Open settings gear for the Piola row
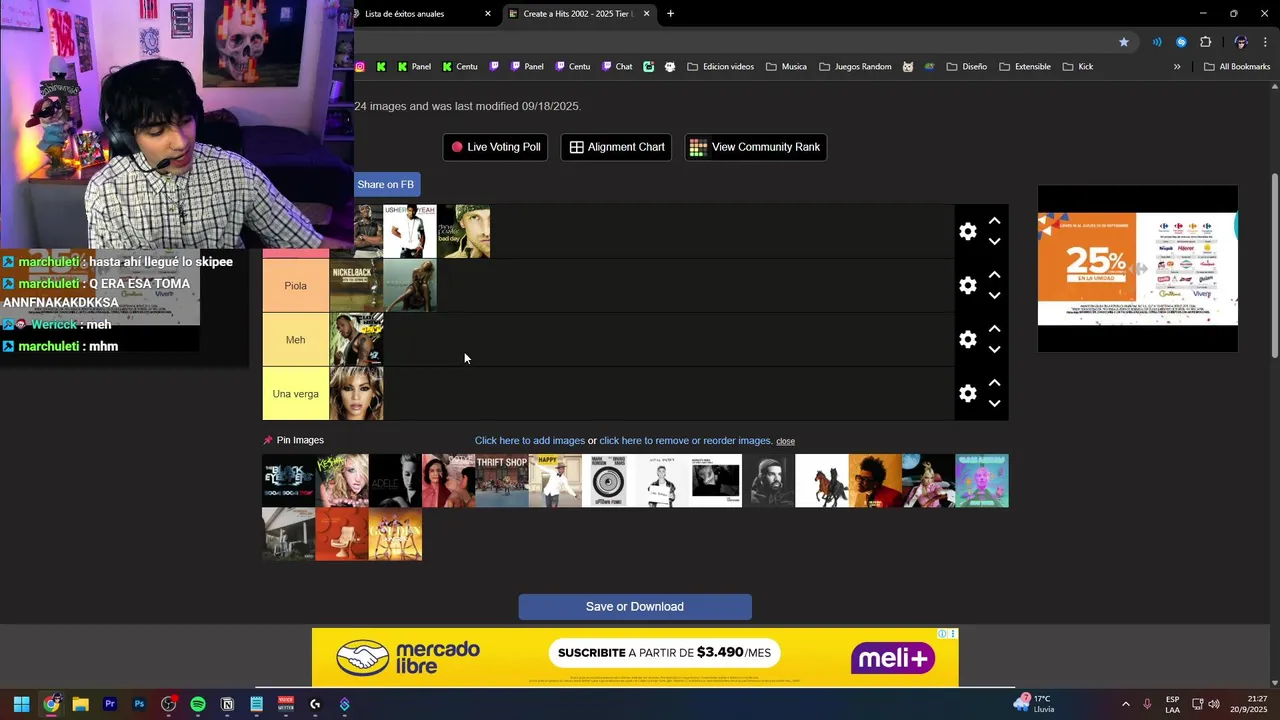Viewport: 1280px width, 720px height. point(967,286)
